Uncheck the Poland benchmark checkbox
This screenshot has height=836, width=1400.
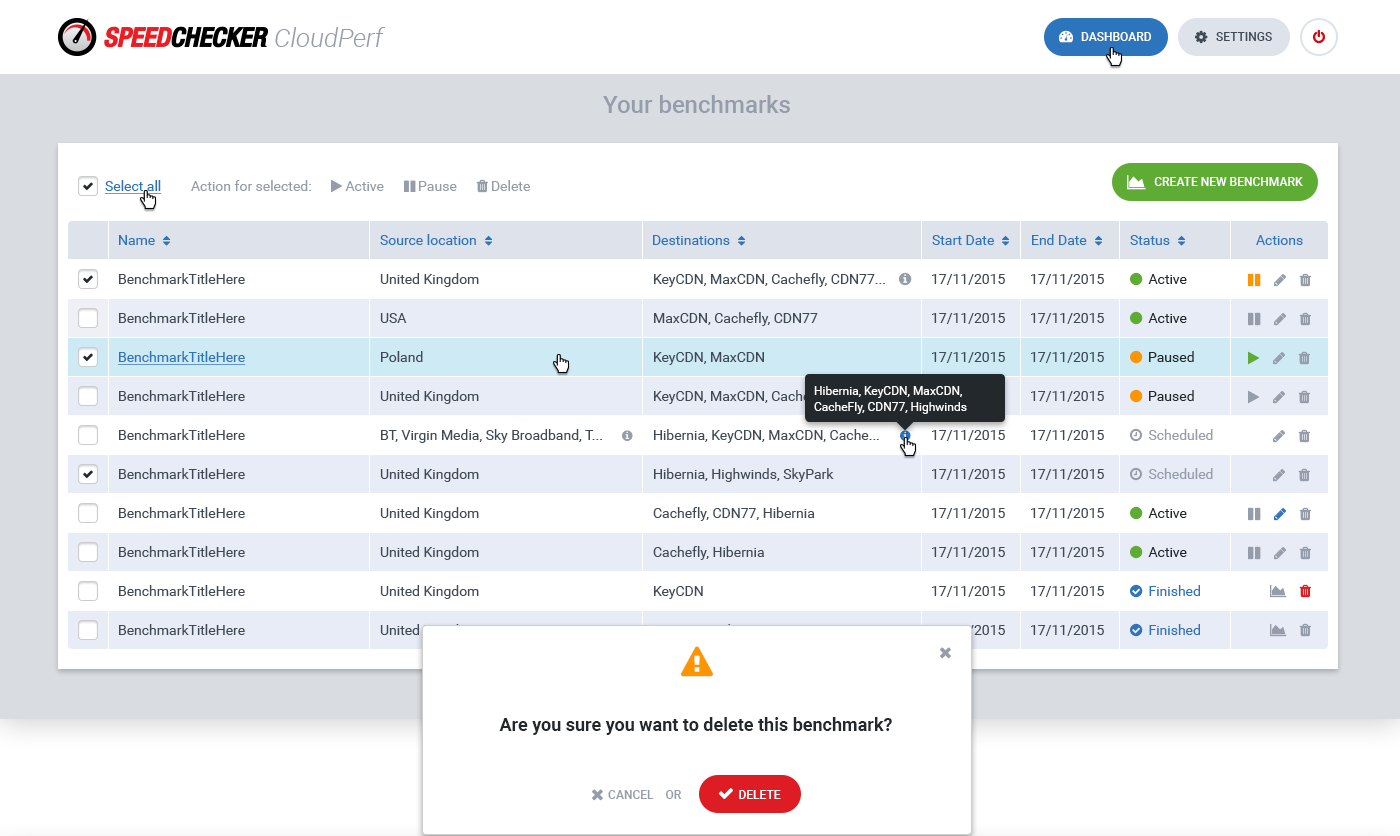[88, 357]
